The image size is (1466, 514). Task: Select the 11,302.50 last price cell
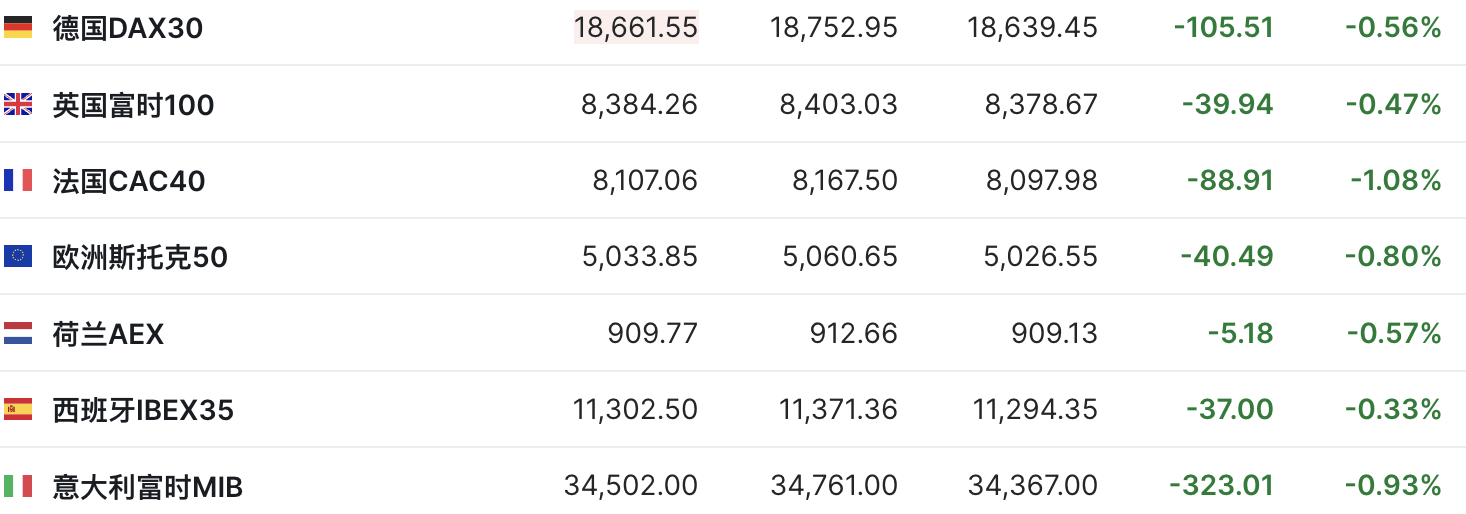(635, 410)
